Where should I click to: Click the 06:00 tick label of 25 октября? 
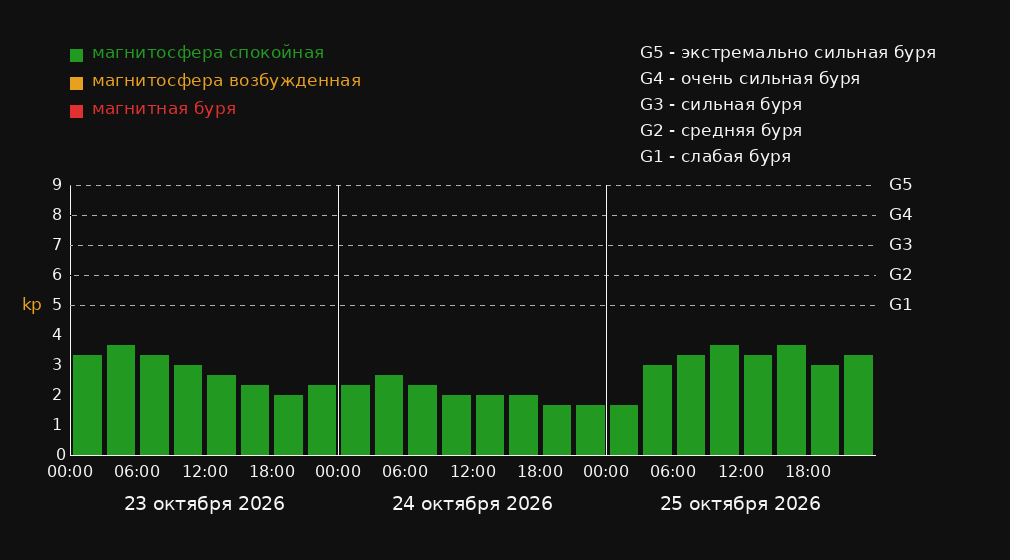(x=673, y=472)
